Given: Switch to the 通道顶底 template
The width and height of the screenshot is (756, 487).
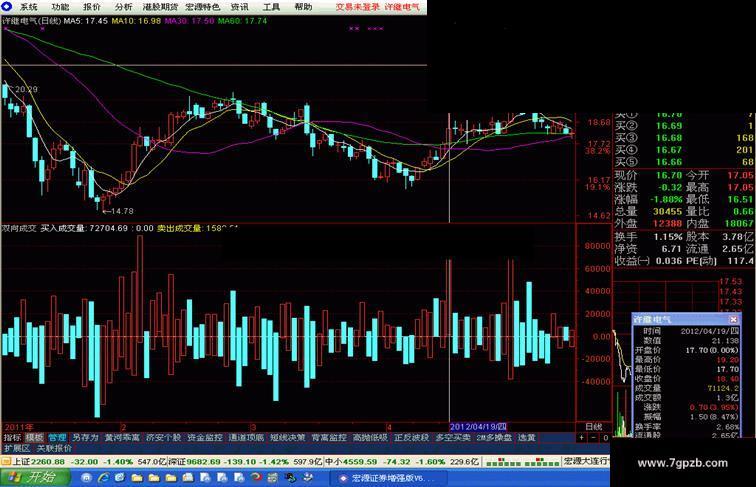Looking at the screenshot, I should [246, 438].
